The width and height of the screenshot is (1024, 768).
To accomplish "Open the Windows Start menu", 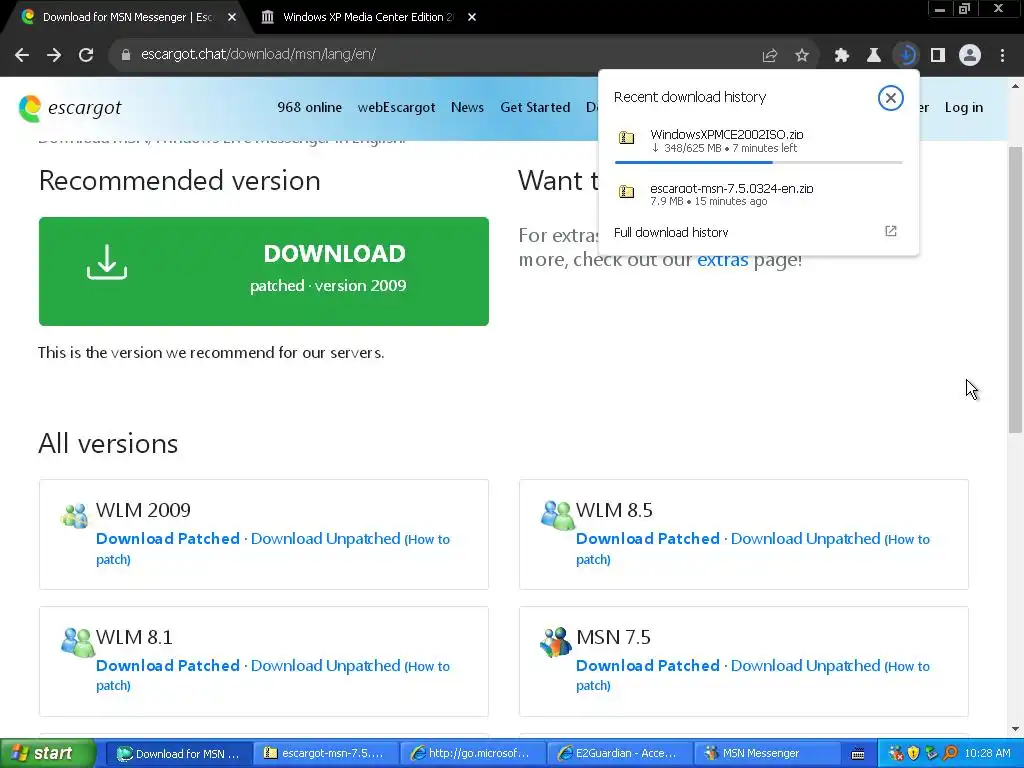I will (x=47, y=753).
